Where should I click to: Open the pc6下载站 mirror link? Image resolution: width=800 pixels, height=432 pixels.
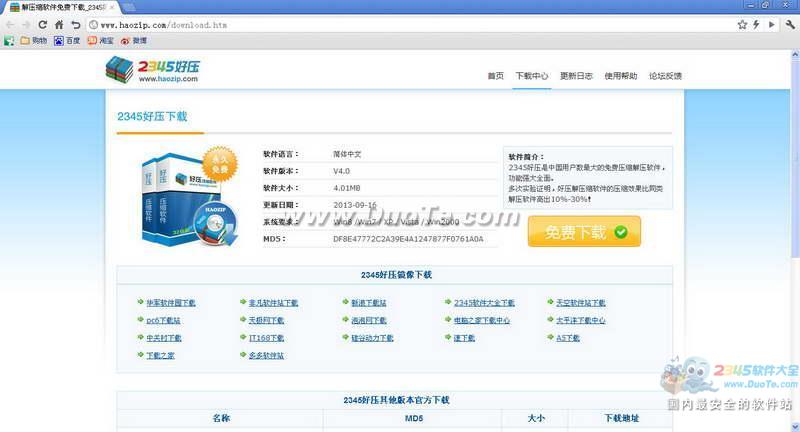point(163,320)
